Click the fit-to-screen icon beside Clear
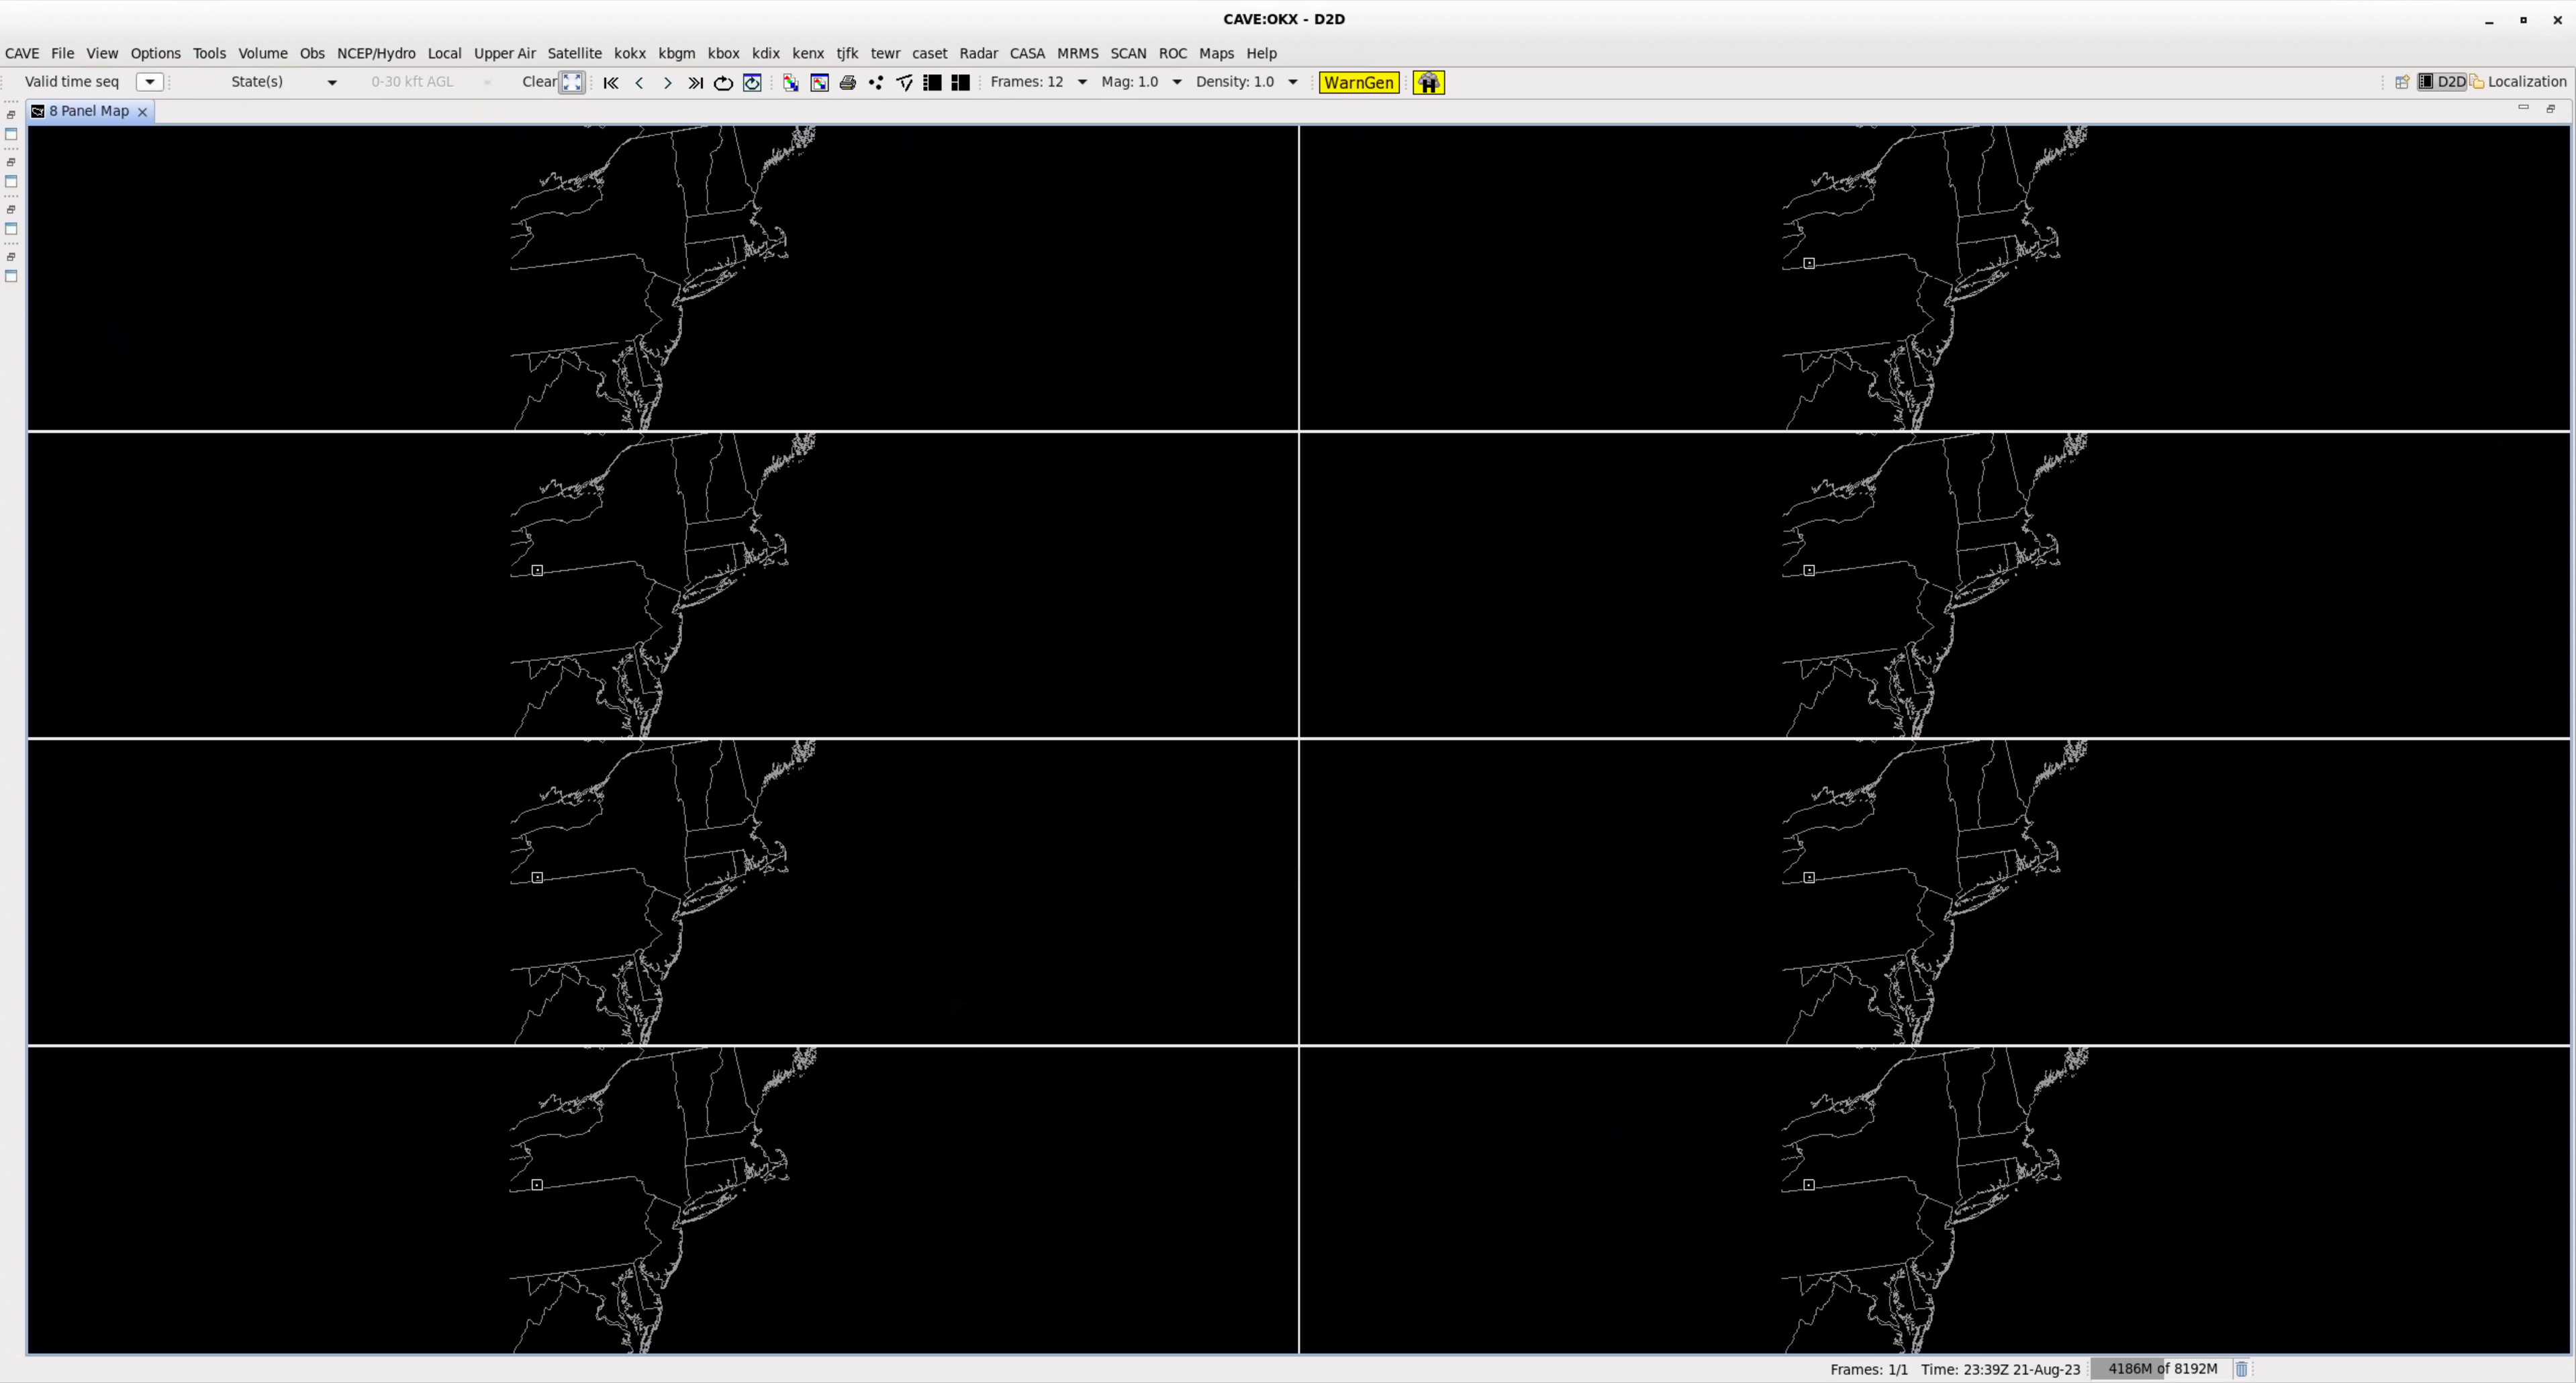This screenshot has height=1383, width=2576. (x=572, y=83)
